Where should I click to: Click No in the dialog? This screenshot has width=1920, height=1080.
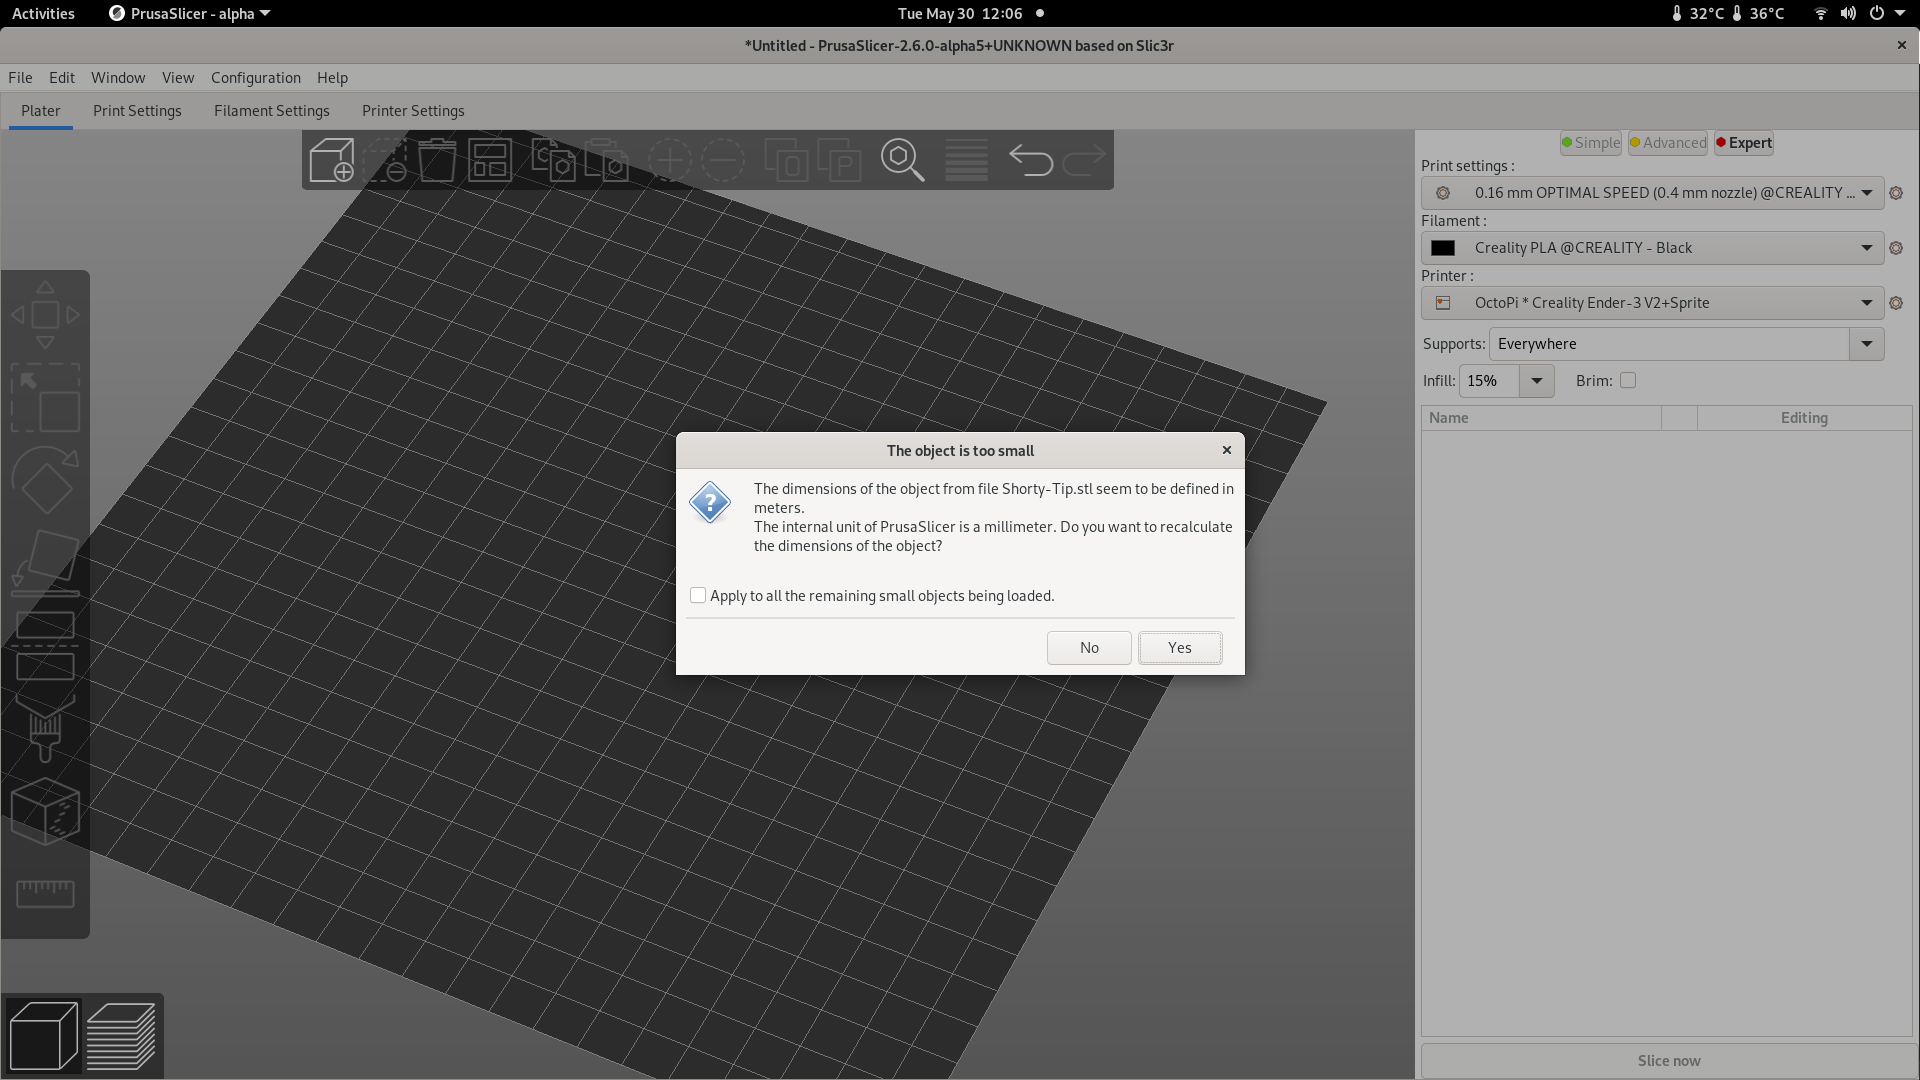pyautogui.click(x=1089, y=647)
